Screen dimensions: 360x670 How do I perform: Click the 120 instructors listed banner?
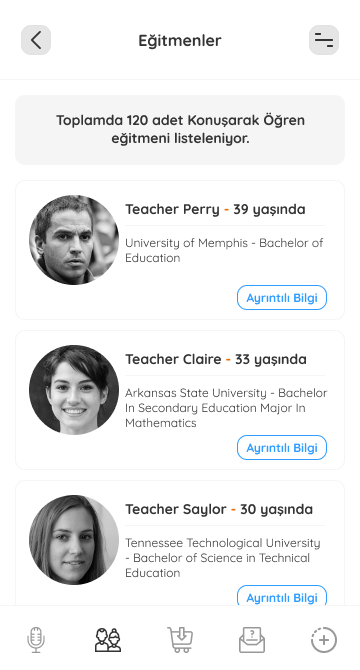(180, 130)
